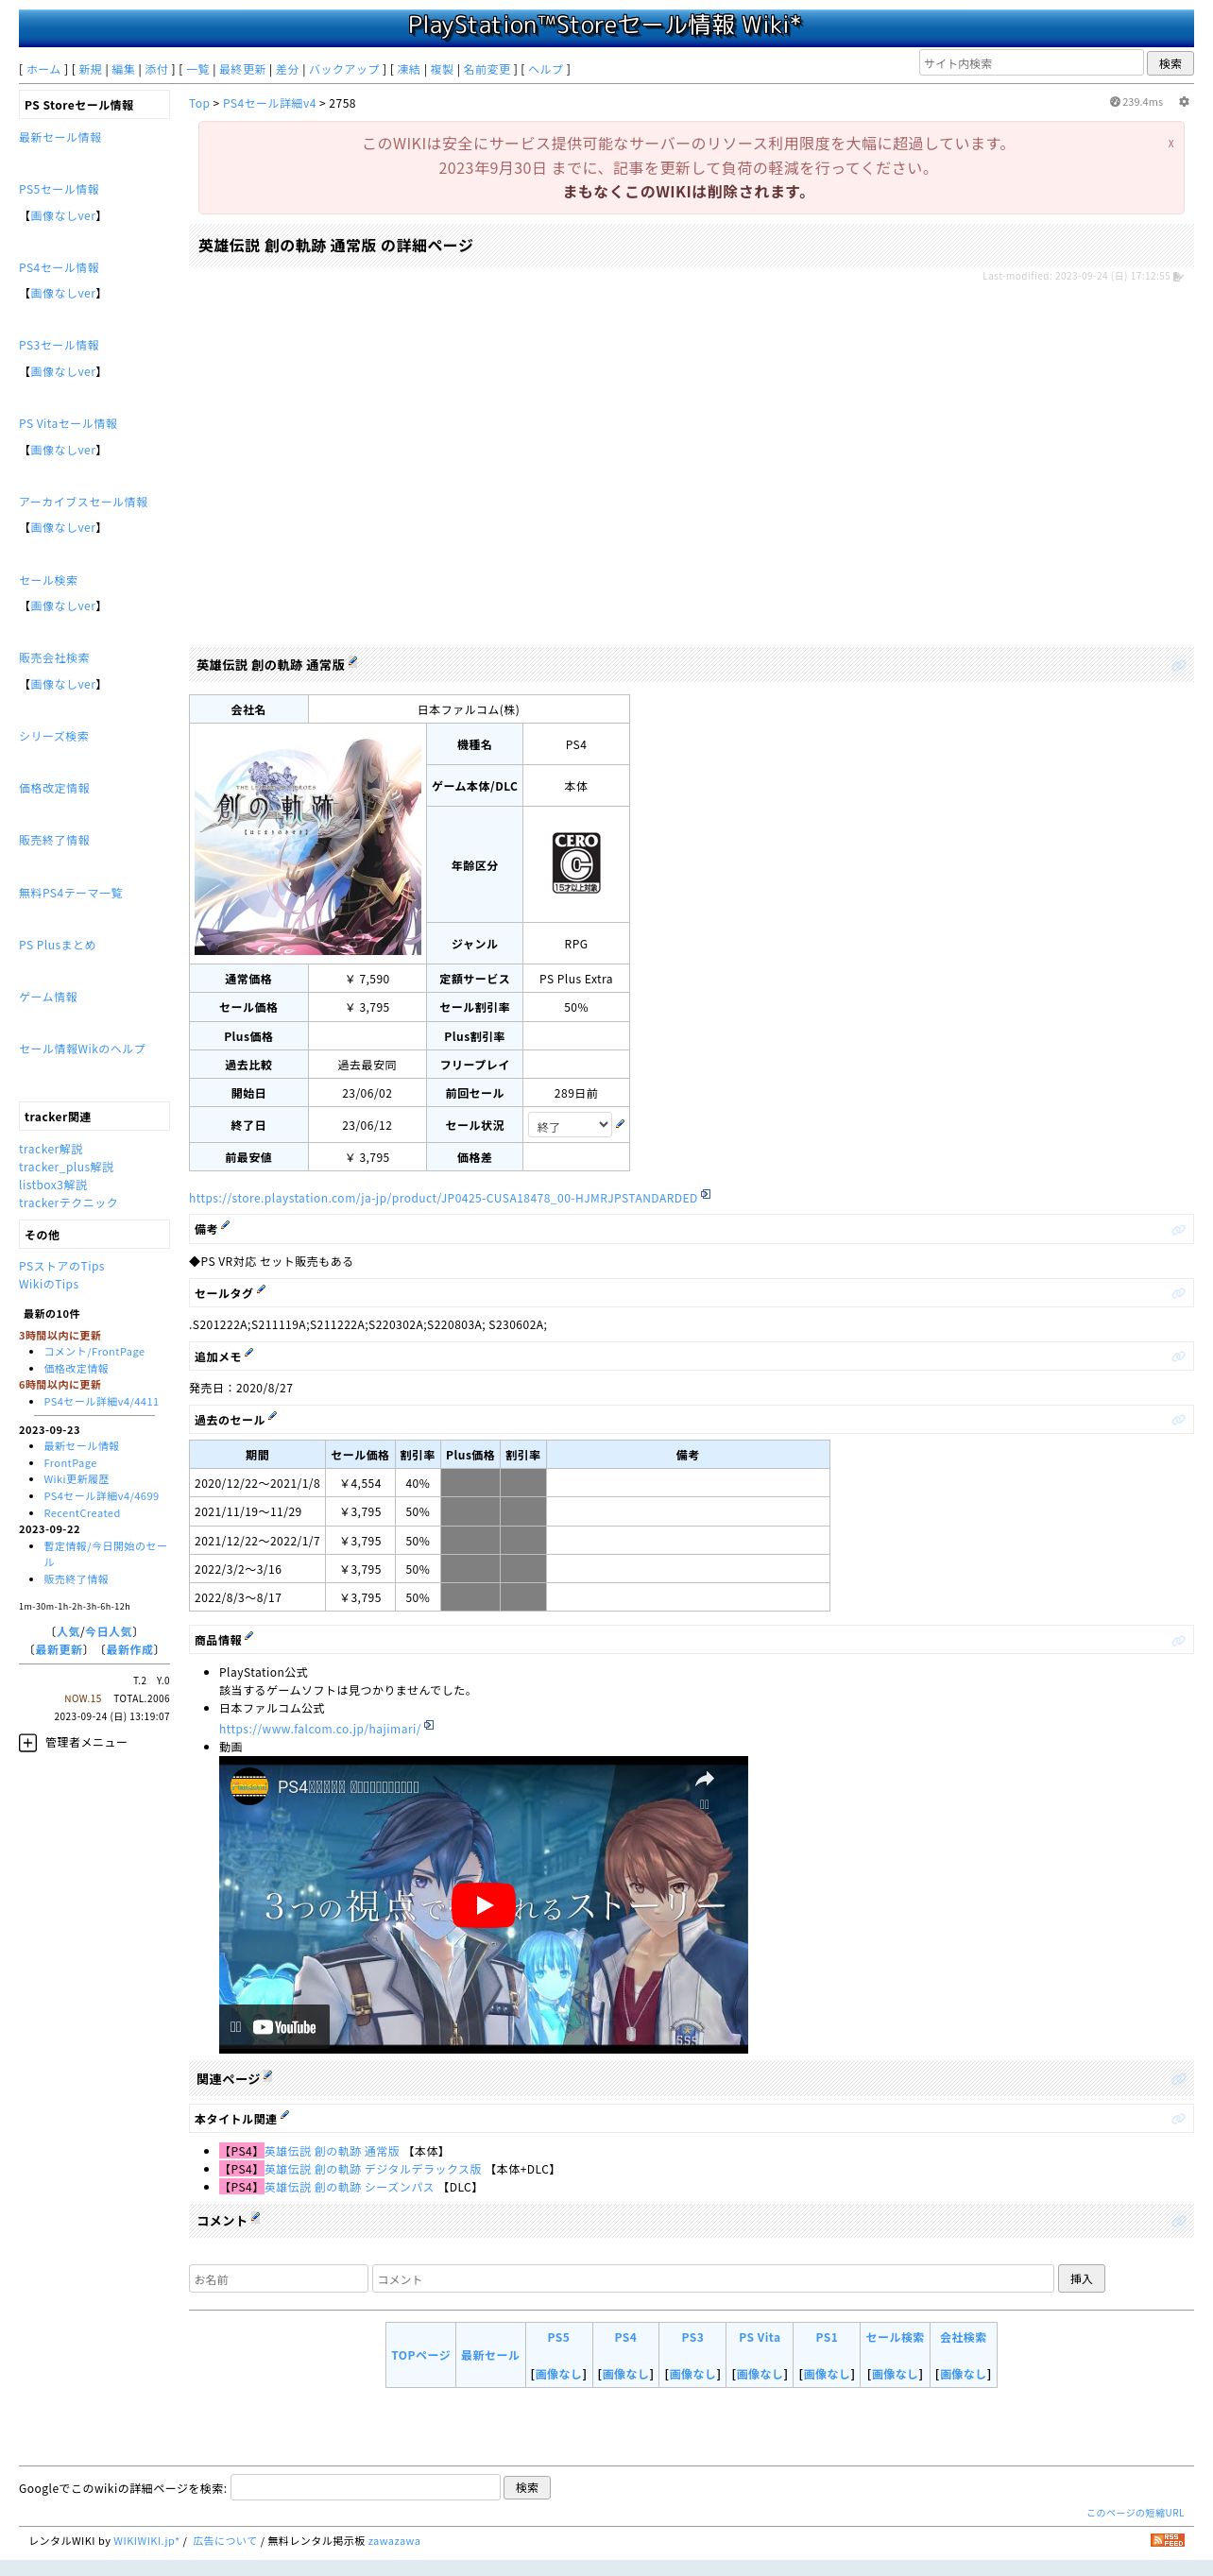Click the お名前 comment name field
Screen dimensions: 1213x2576
278,2278
